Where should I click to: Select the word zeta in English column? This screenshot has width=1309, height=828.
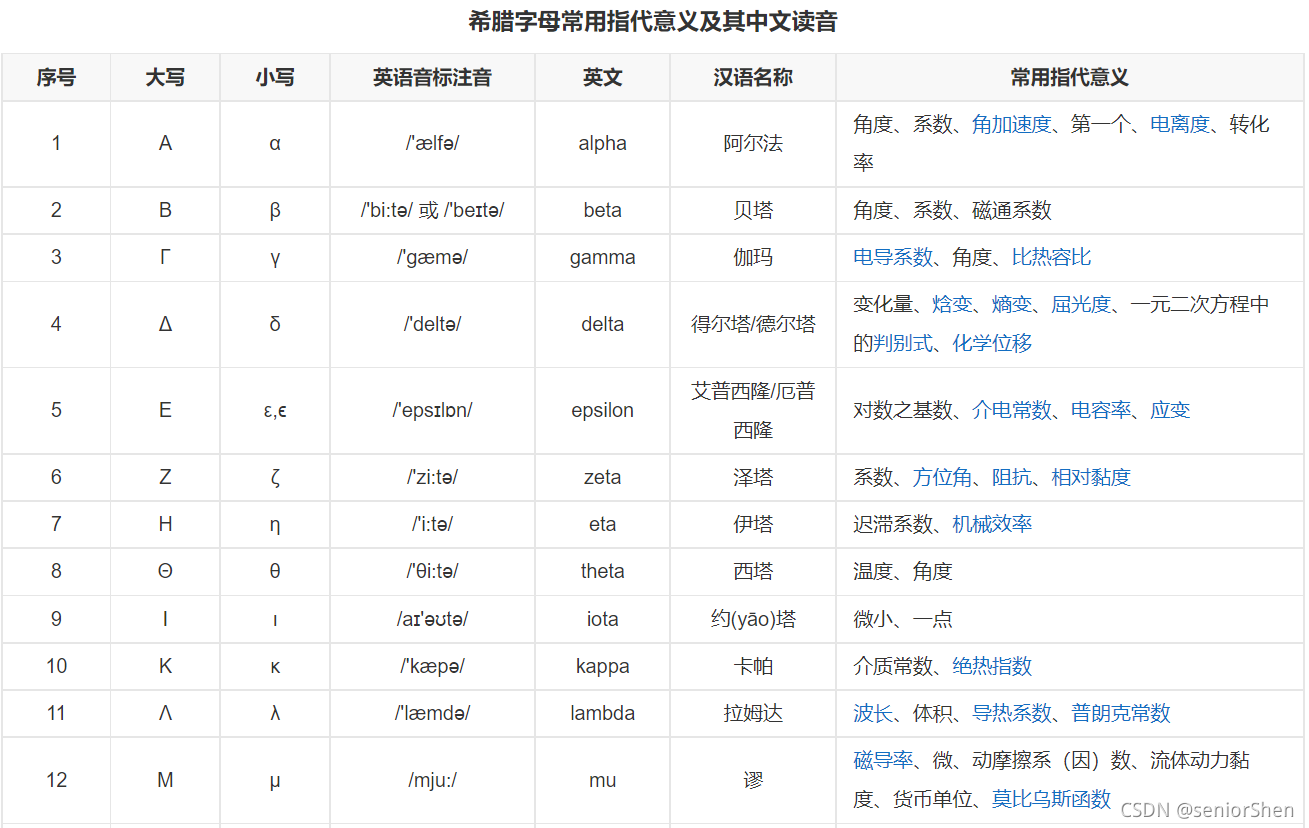tap(603, 477)
